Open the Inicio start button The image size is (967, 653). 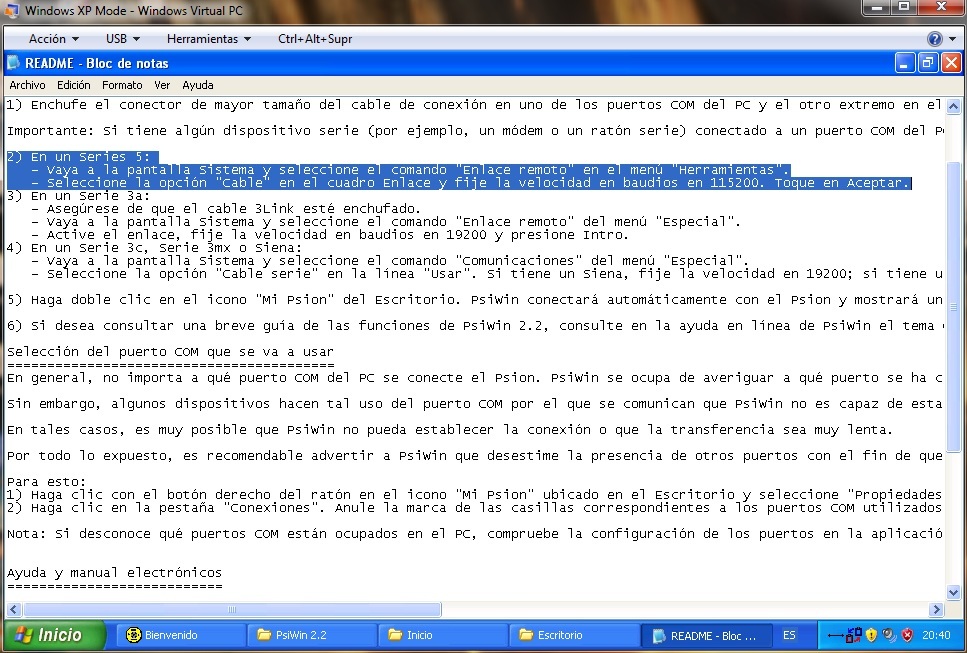(54, 635)
